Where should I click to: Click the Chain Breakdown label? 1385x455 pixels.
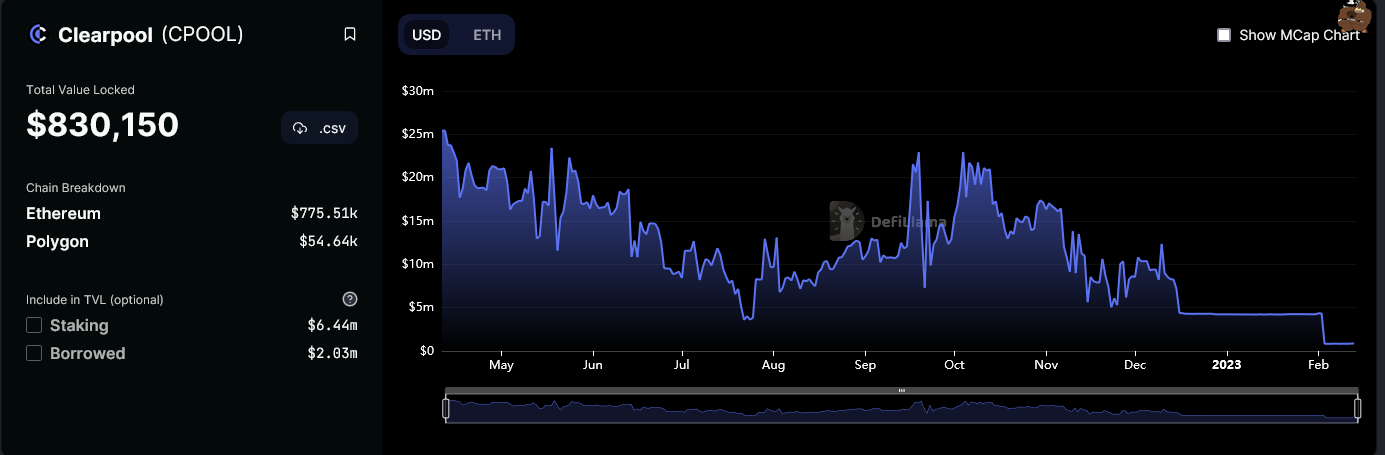coord(76,188)
